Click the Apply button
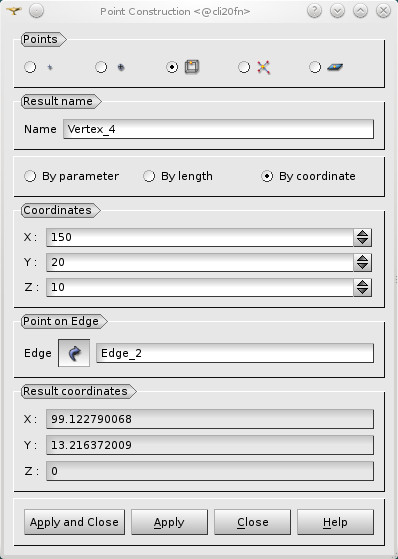Viewport: 398px width, 559px height. pyautogui.click(x=169, y=522)
